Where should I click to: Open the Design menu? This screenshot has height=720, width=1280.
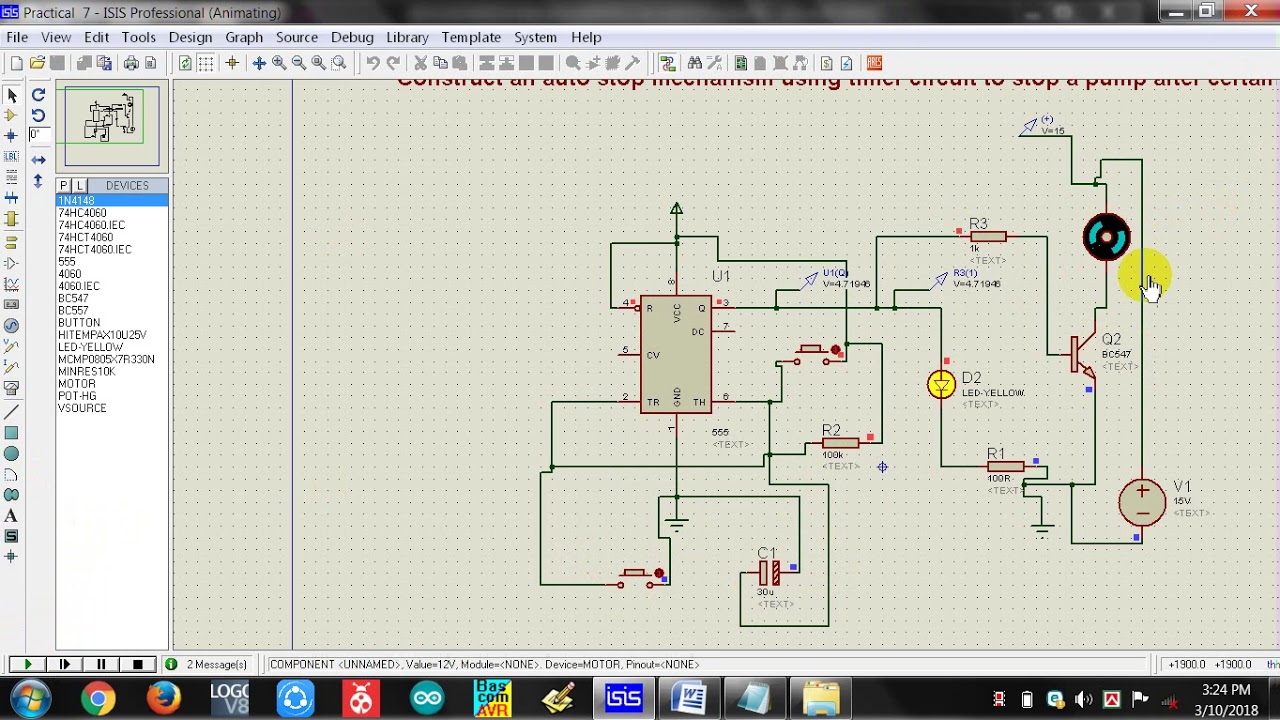click(x=190, y=37)
